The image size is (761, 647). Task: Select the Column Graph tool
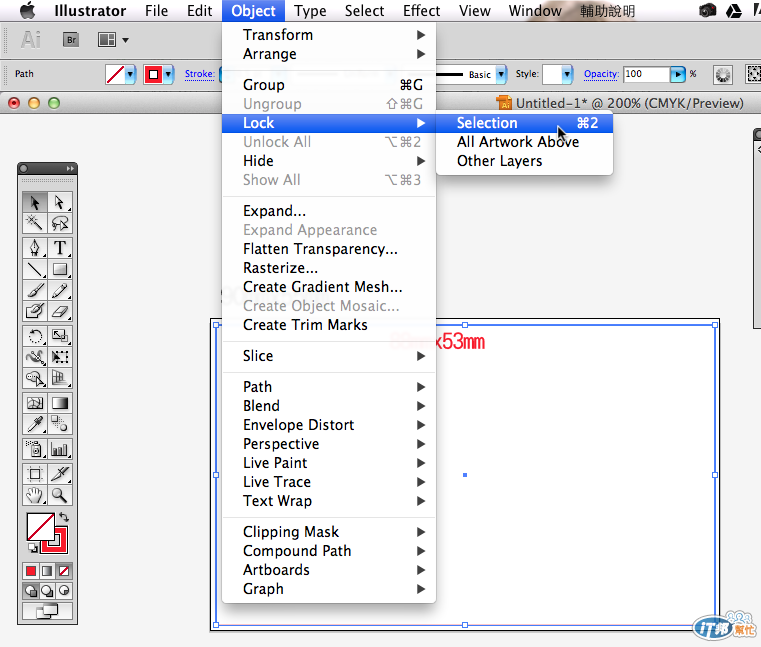click(60, 449)
